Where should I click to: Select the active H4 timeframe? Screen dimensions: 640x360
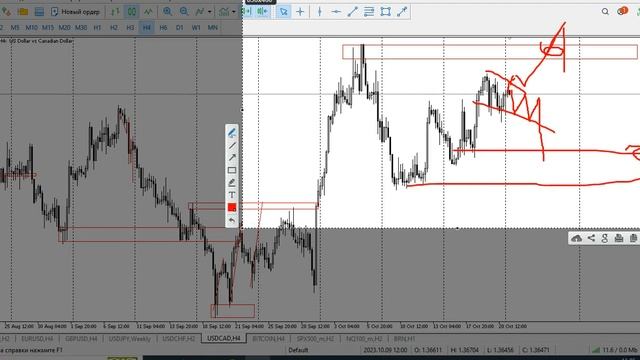pos(147,28)
